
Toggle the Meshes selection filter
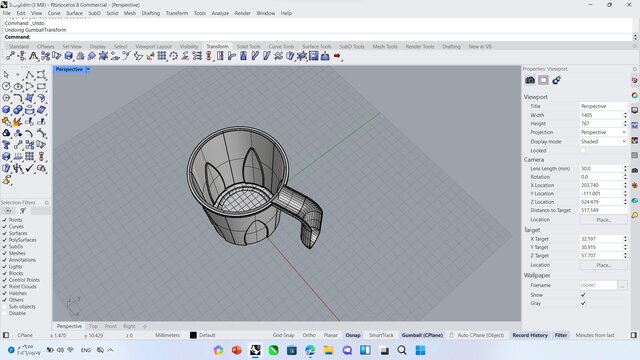[5, 253]
